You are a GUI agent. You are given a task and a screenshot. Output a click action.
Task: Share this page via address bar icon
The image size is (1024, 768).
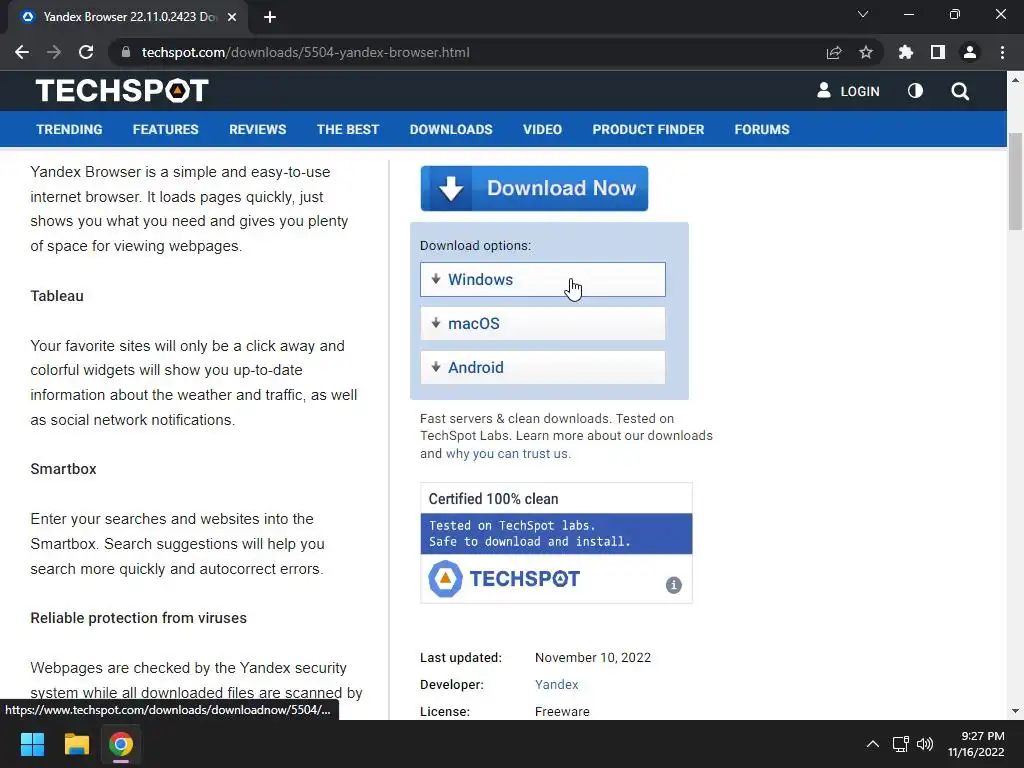tap(833, 52)
